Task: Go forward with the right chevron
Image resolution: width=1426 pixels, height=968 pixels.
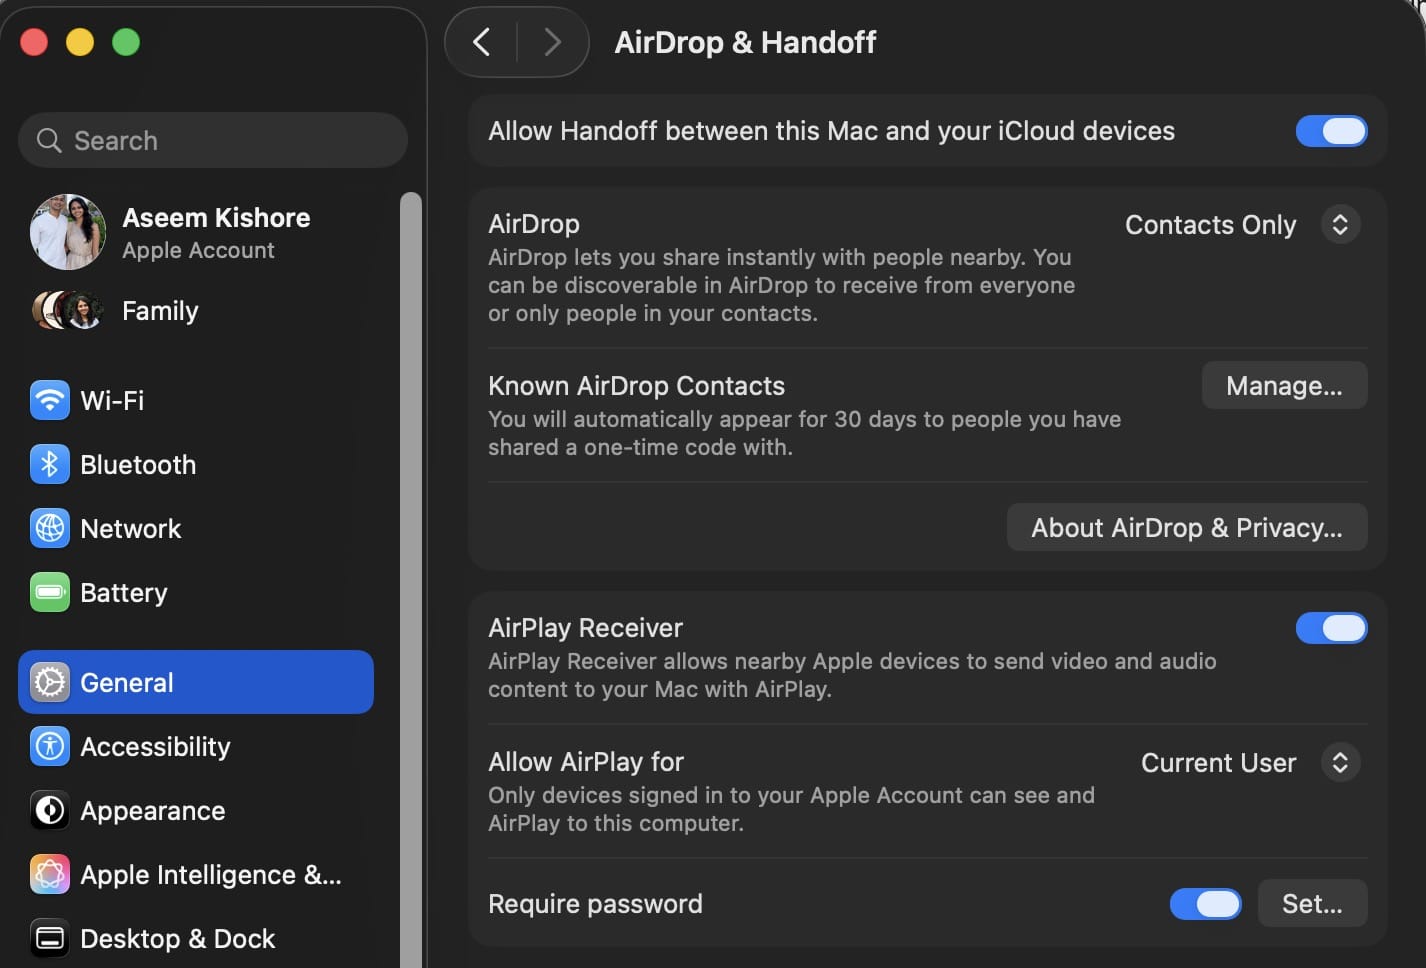Action: 551,42
